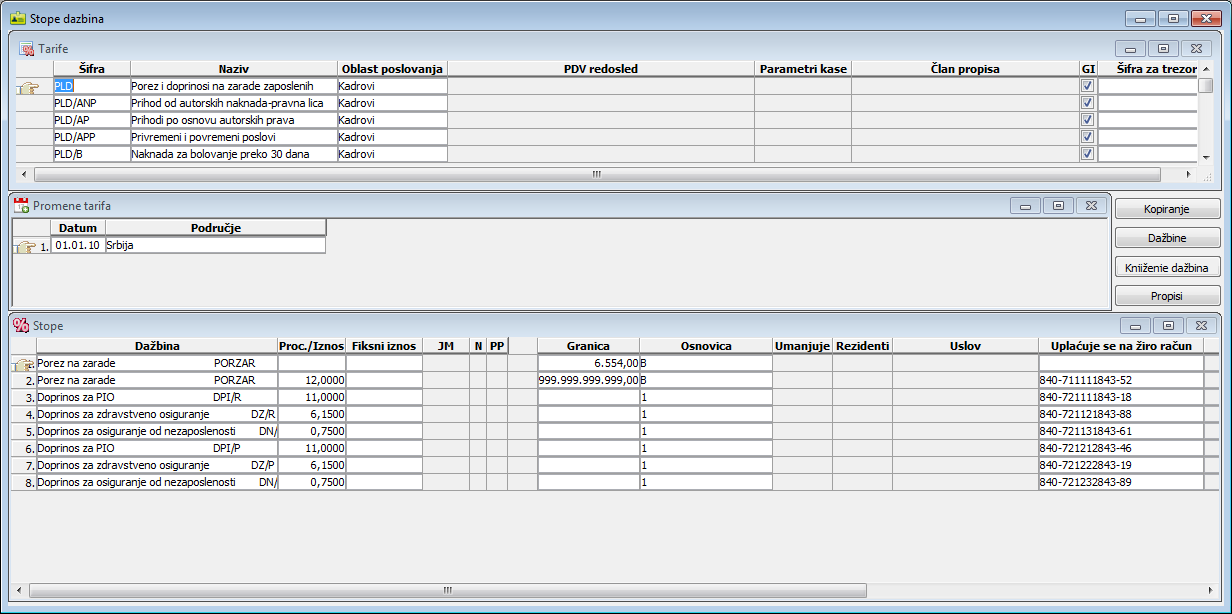The image size is (1232, 614).
Task: Toggle the GI checkbox for the PLD row
Action: click(1087, 86)
